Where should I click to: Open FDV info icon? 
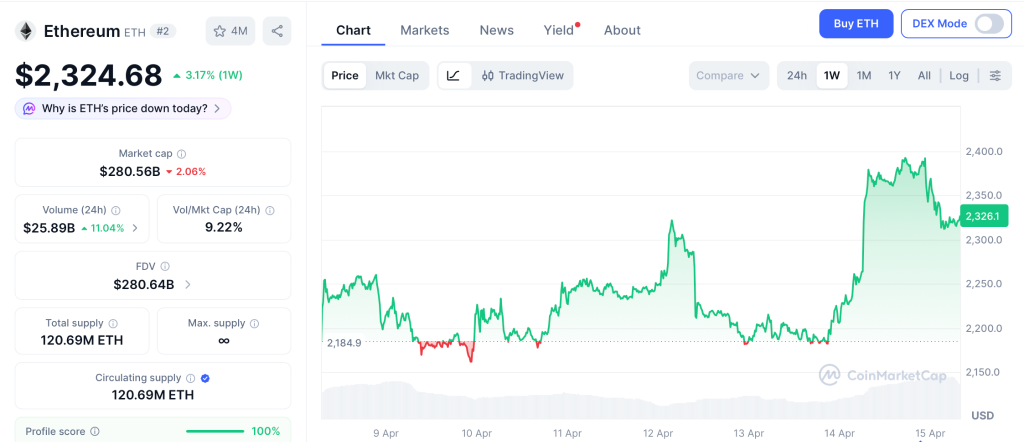click(165, 266)
